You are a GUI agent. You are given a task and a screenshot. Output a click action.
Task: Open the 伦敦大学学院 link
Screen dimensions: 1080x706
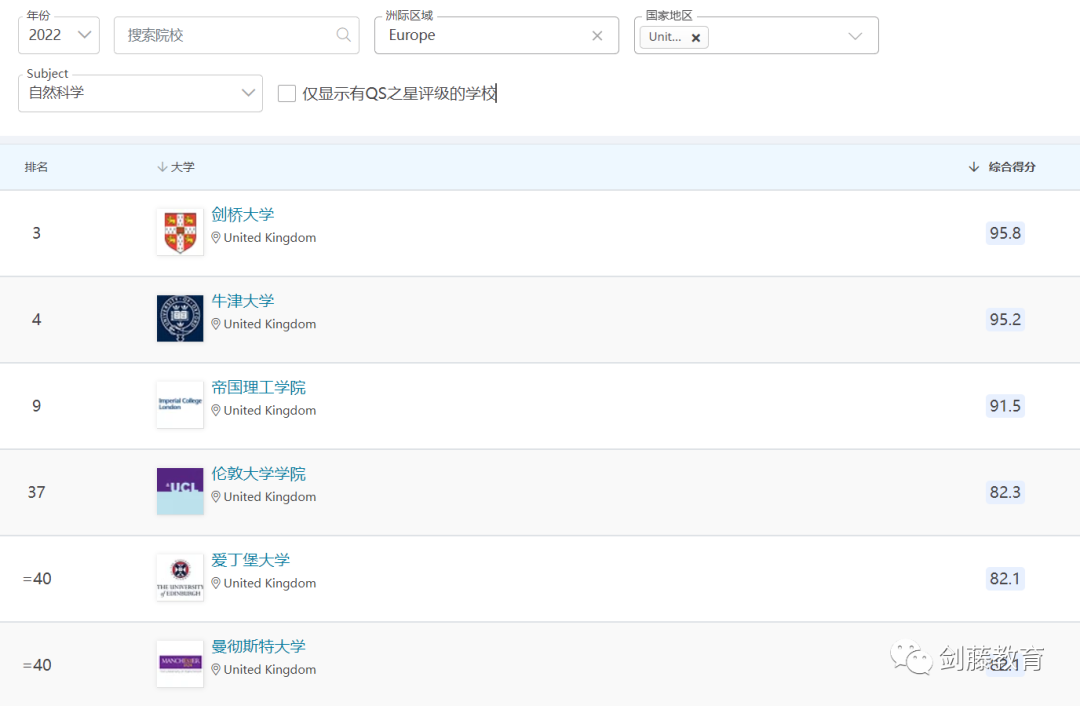point(258,474)
